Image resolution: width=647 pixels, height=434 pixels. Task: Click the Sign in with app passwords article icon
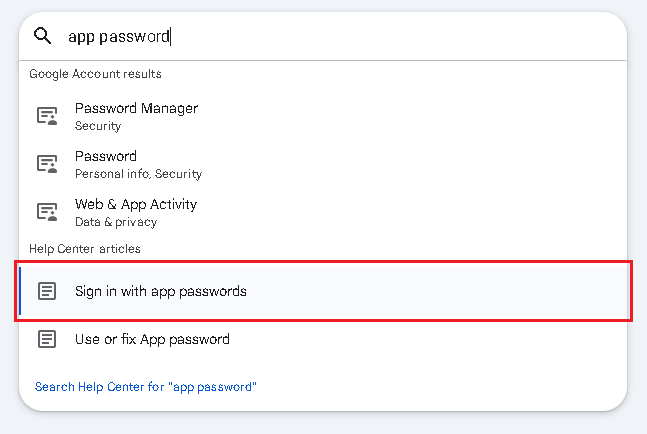[47, 291]
